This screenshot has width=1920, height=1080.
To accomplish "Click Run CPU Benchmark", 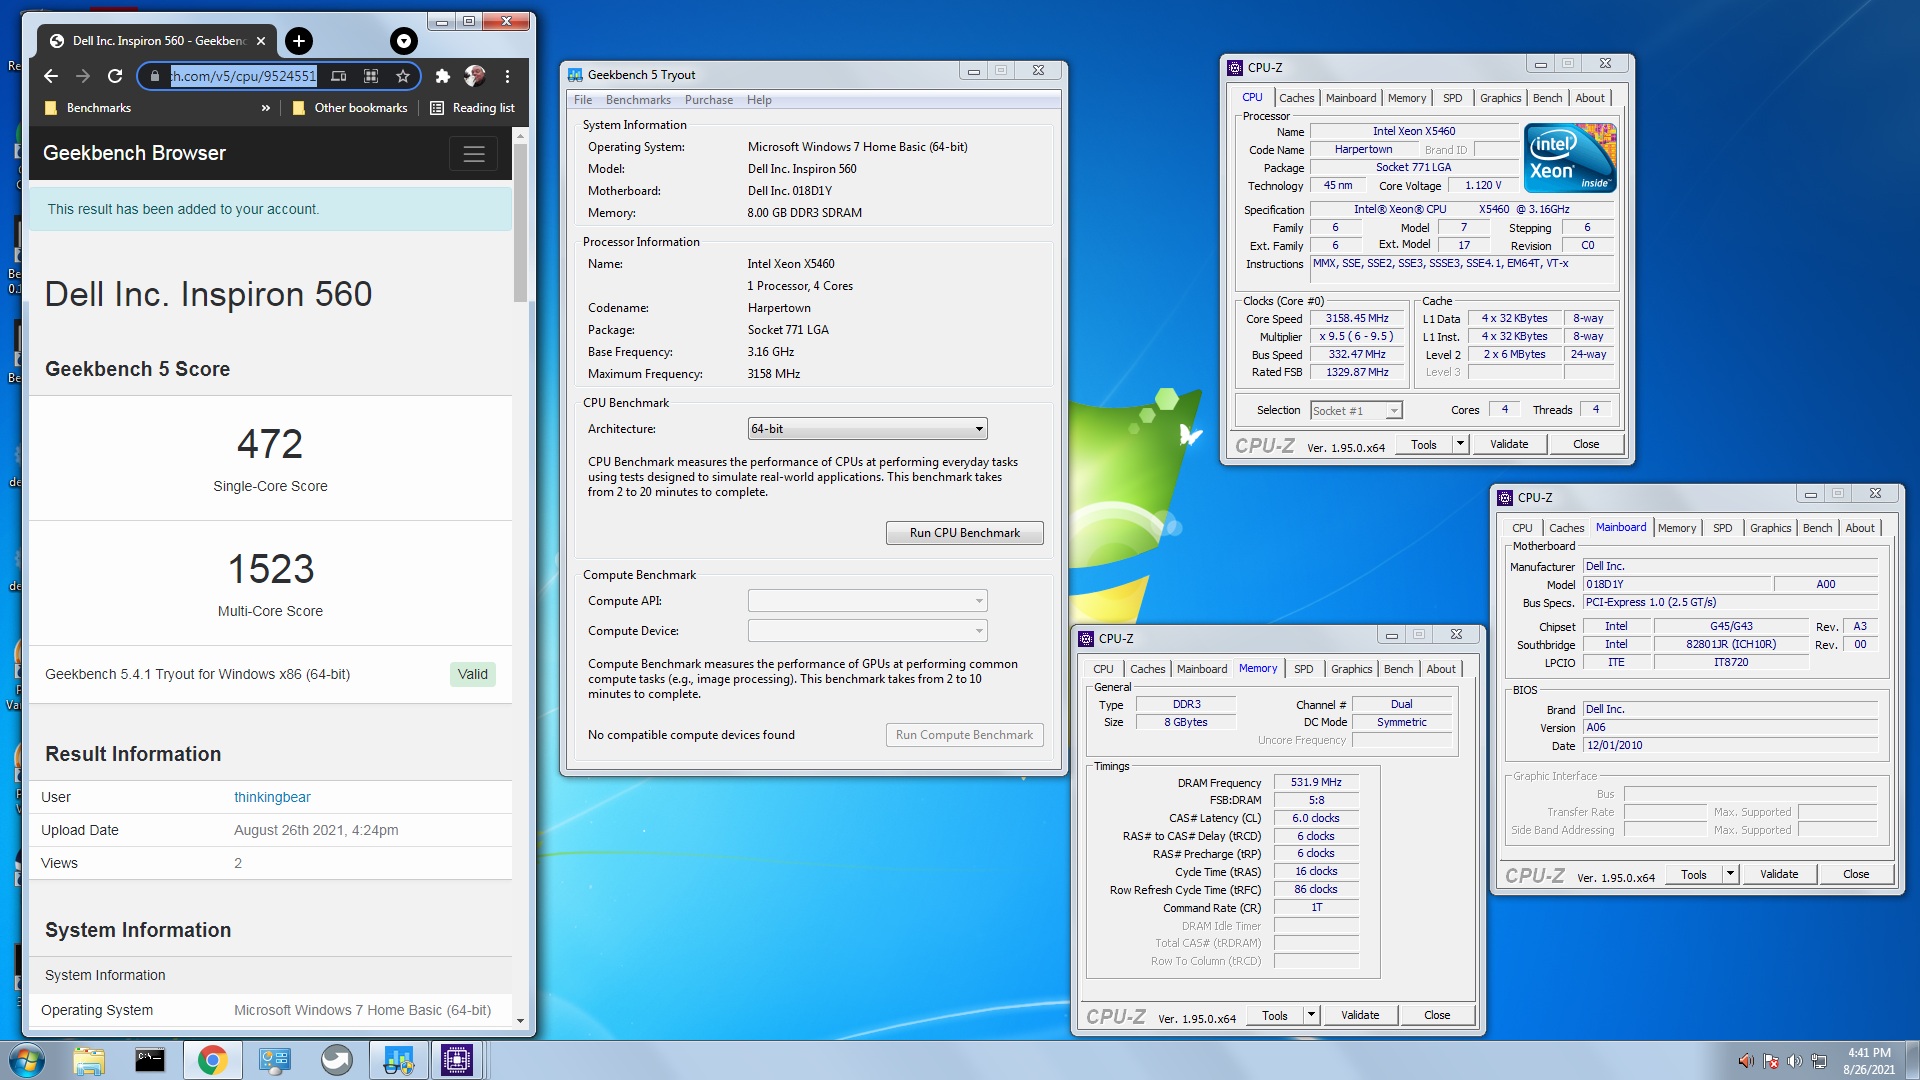I will coord(964,533).
